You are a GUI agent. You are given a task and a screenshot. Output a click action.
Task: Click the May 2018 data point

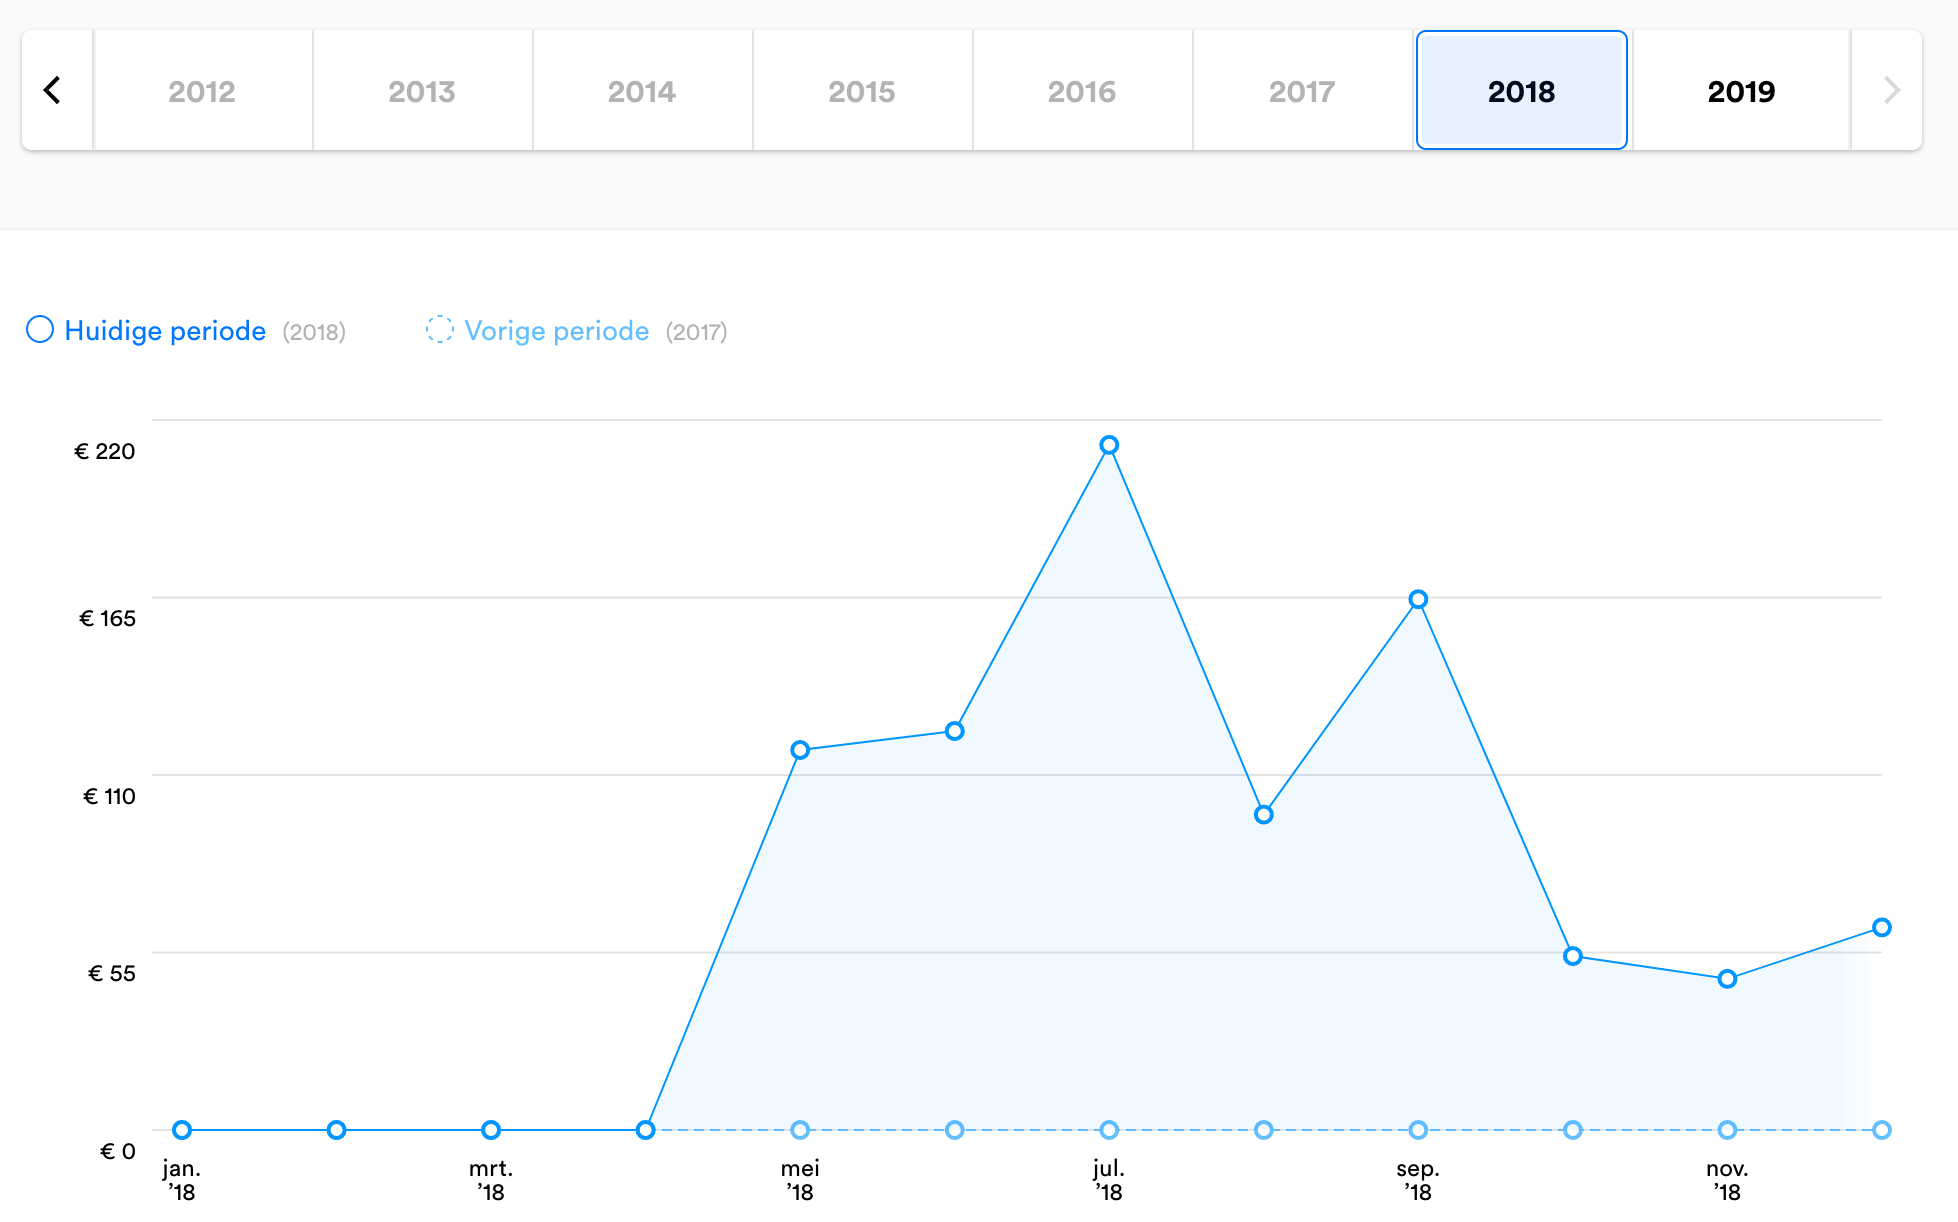(x=800, y=750)
